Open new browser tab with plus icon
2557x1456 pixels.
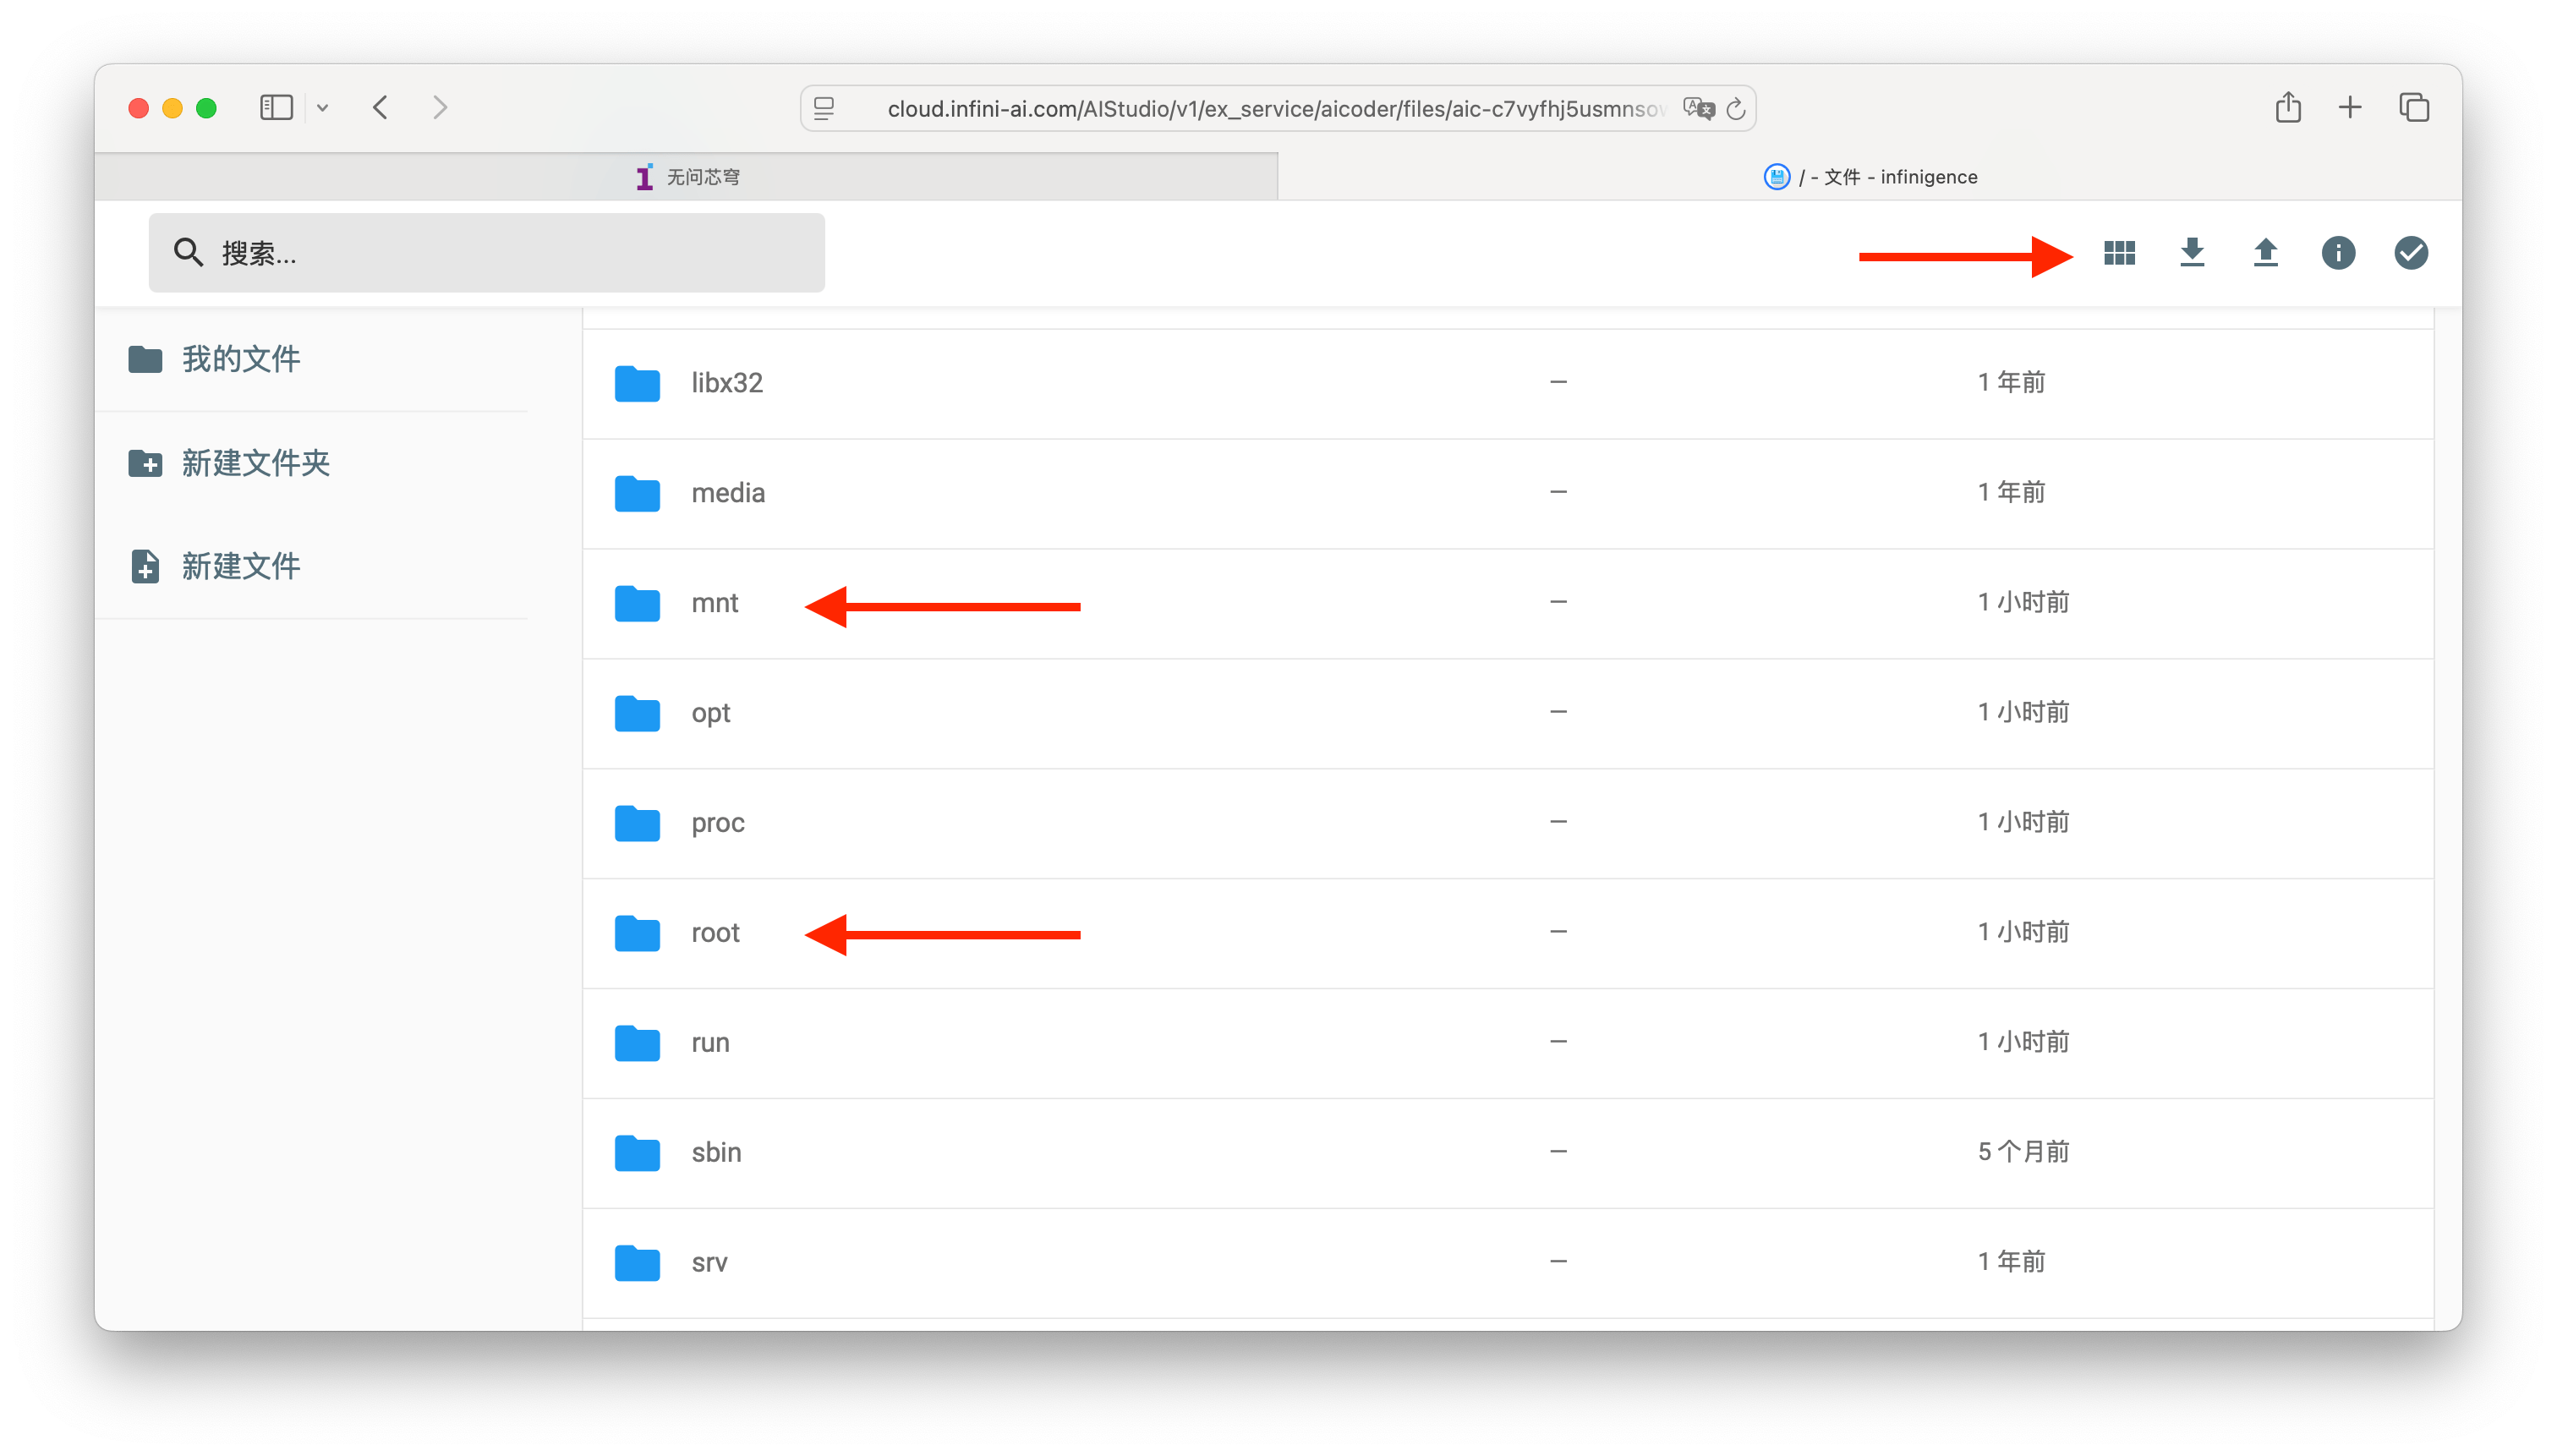coord(2349,107)
